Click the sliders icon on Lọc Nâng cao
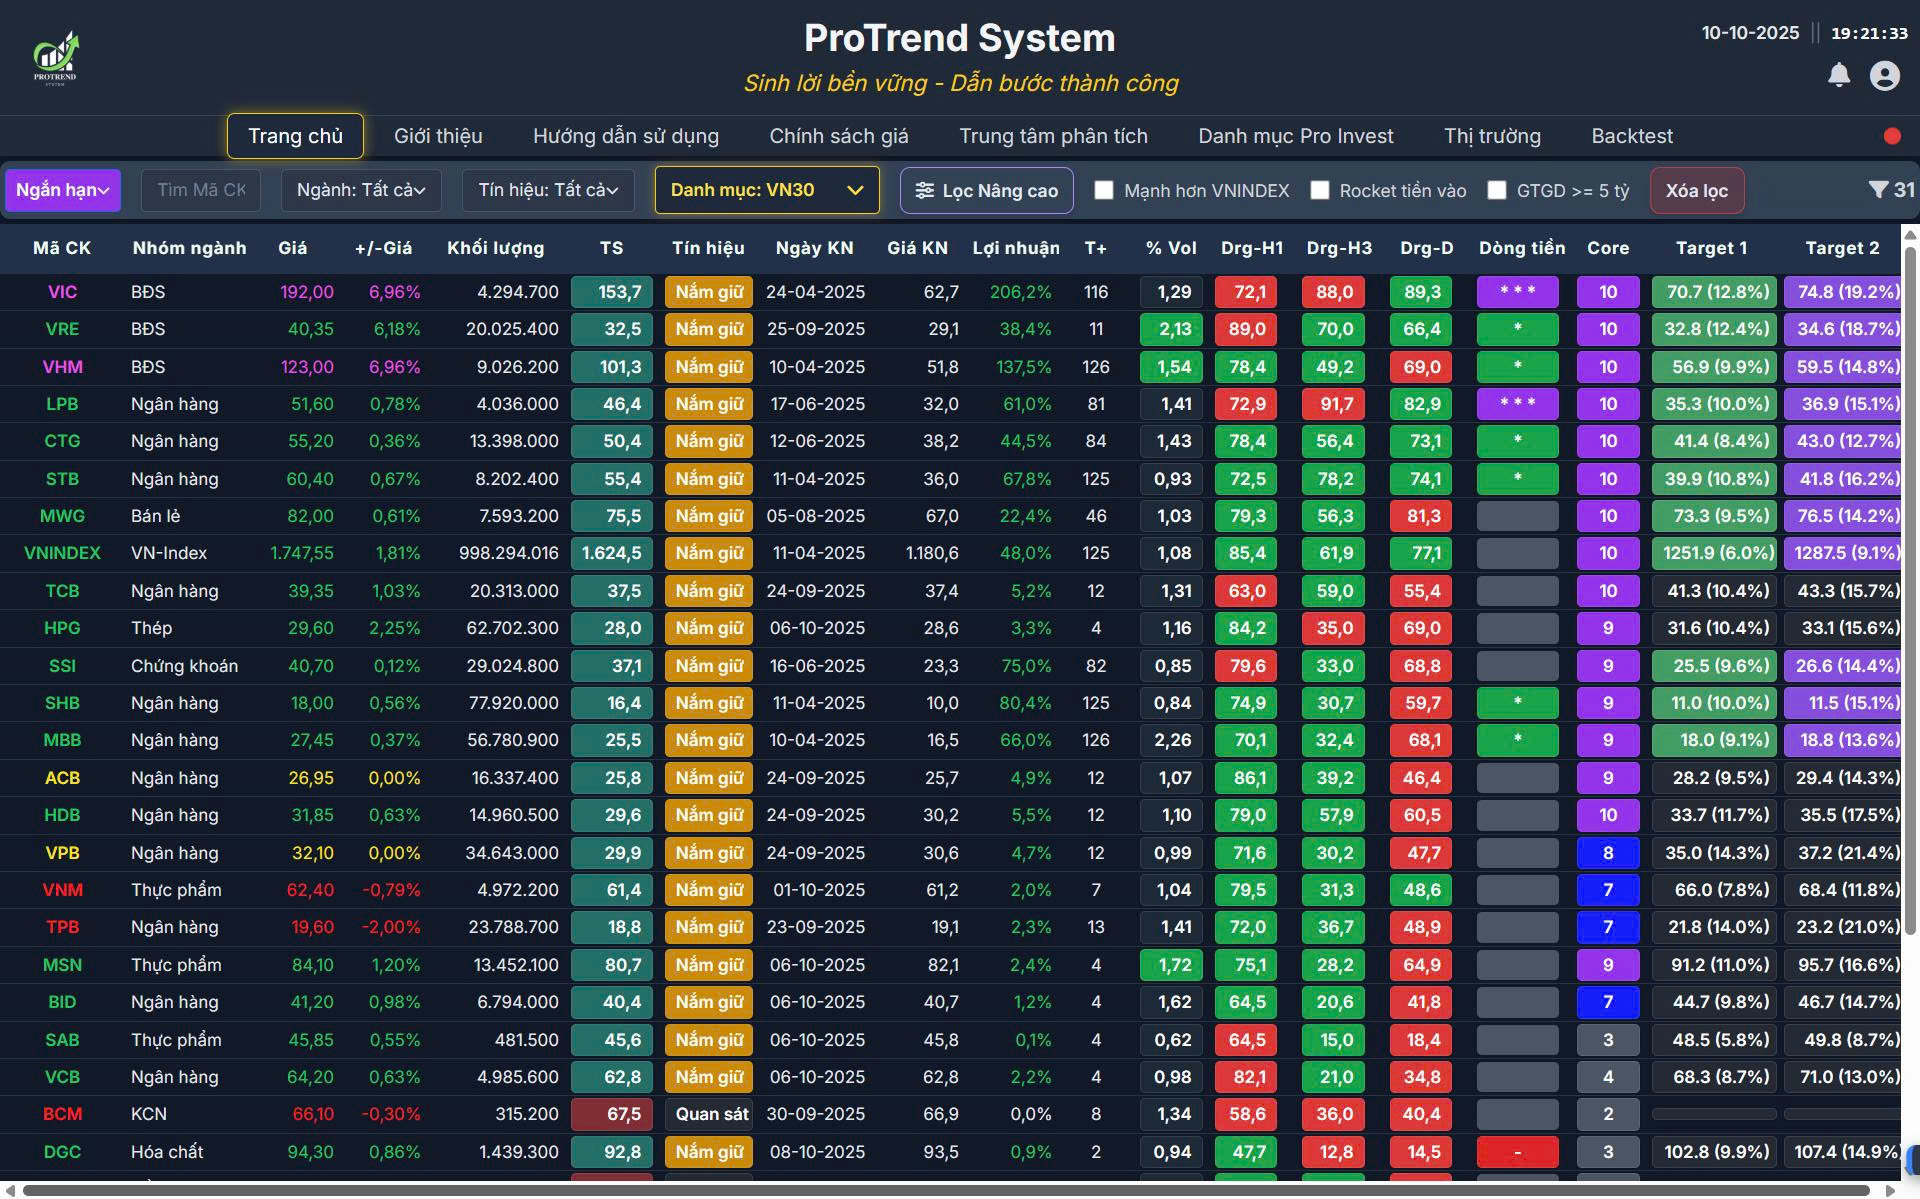The image size is (1920, 1199). click(x=926, y=190)
